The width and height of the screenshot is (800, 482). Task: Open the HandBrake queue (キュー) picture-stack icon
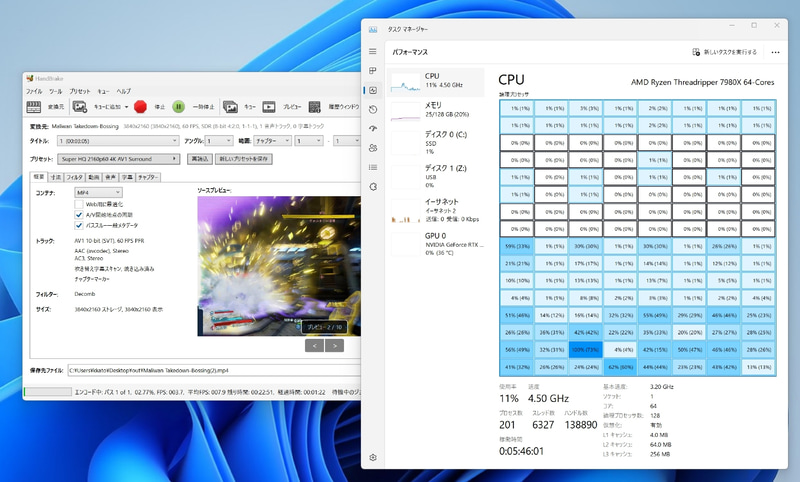[x=231, y=107]
